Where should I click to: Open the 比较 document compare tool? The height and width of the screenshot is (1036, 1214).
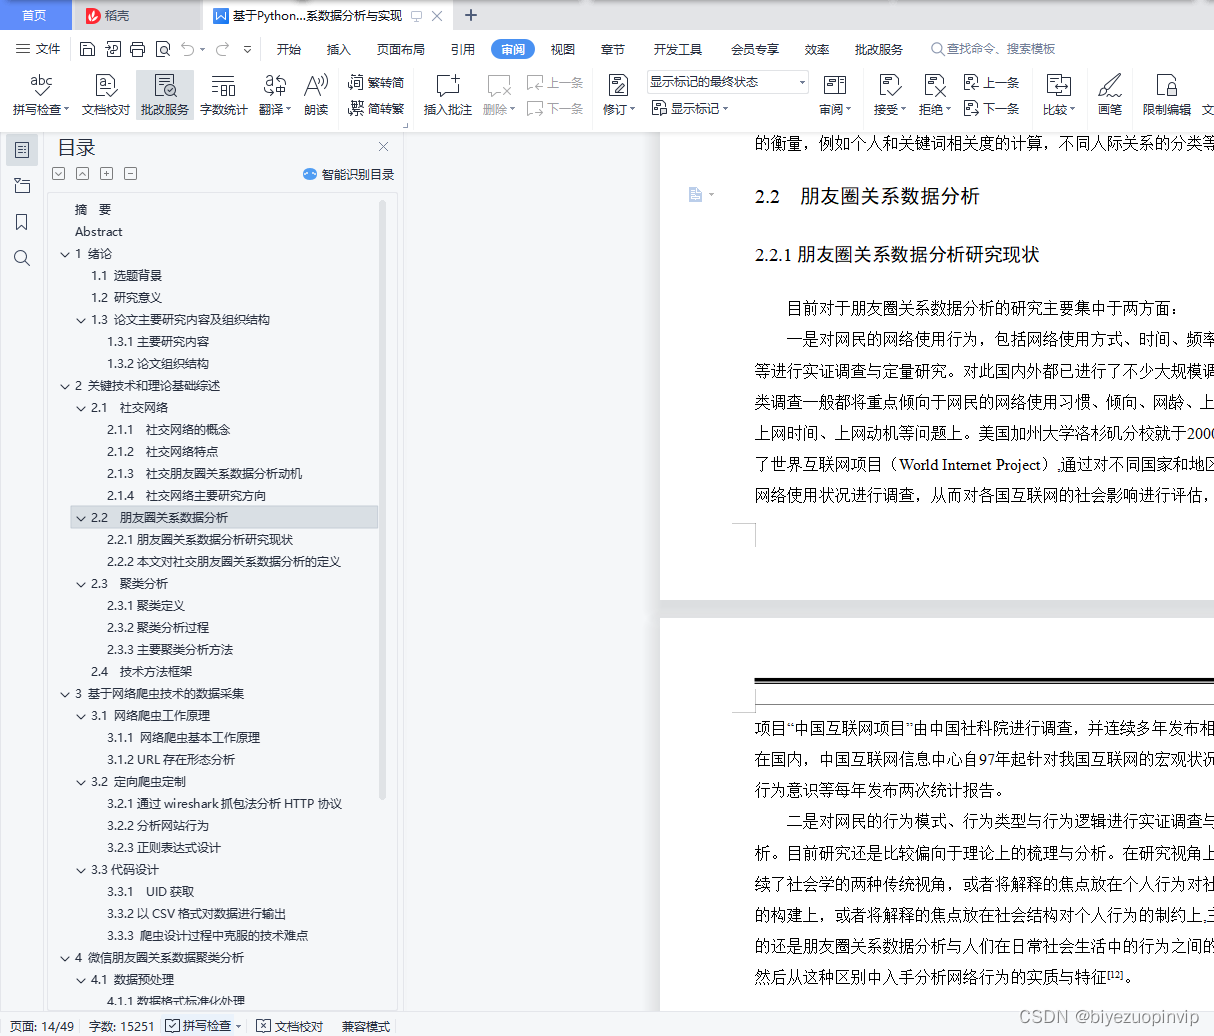tap(1056, 94)
